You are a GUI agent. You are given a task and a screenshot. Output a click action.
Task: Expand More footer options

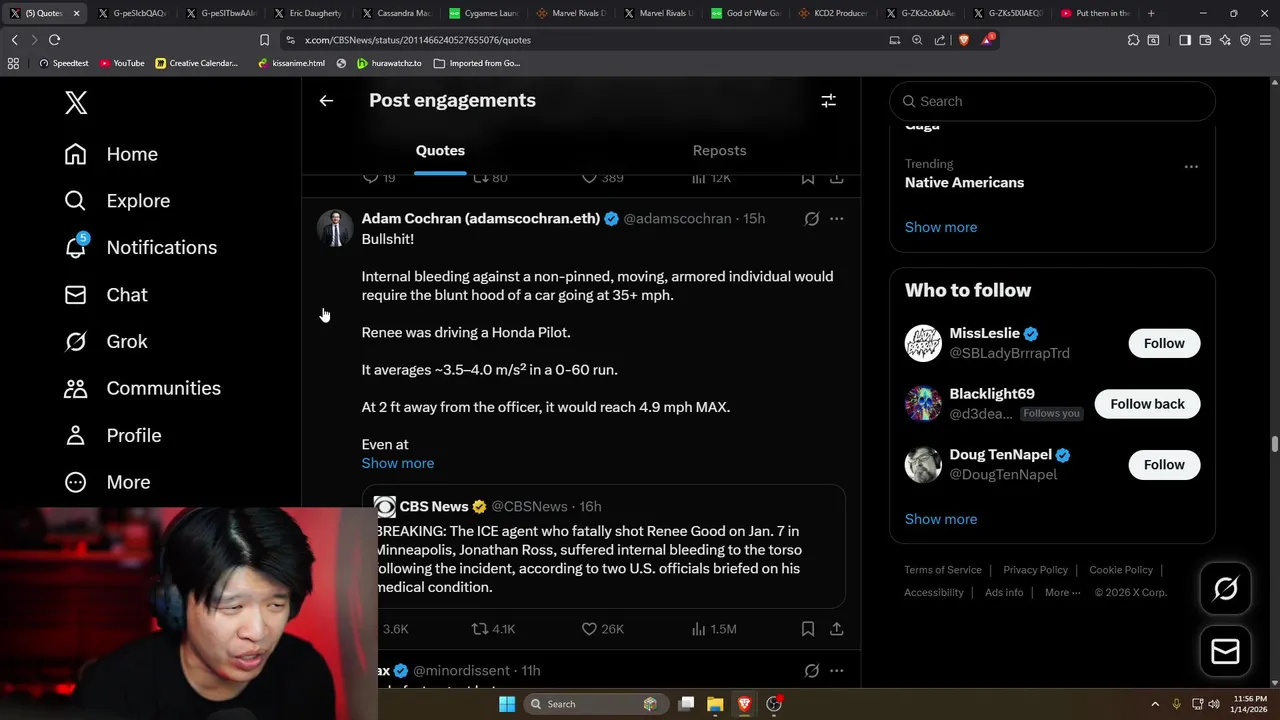coord(1062,593)
